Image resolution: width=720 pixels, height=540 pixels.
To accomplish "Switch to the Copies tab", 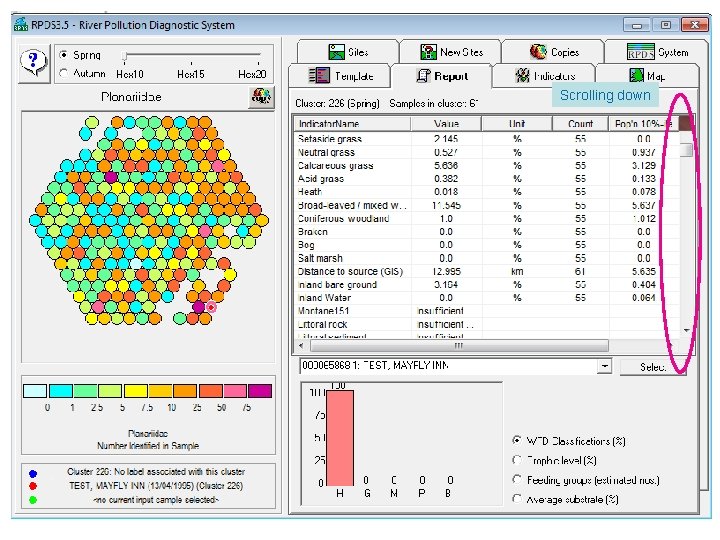I will click(553, 52).
